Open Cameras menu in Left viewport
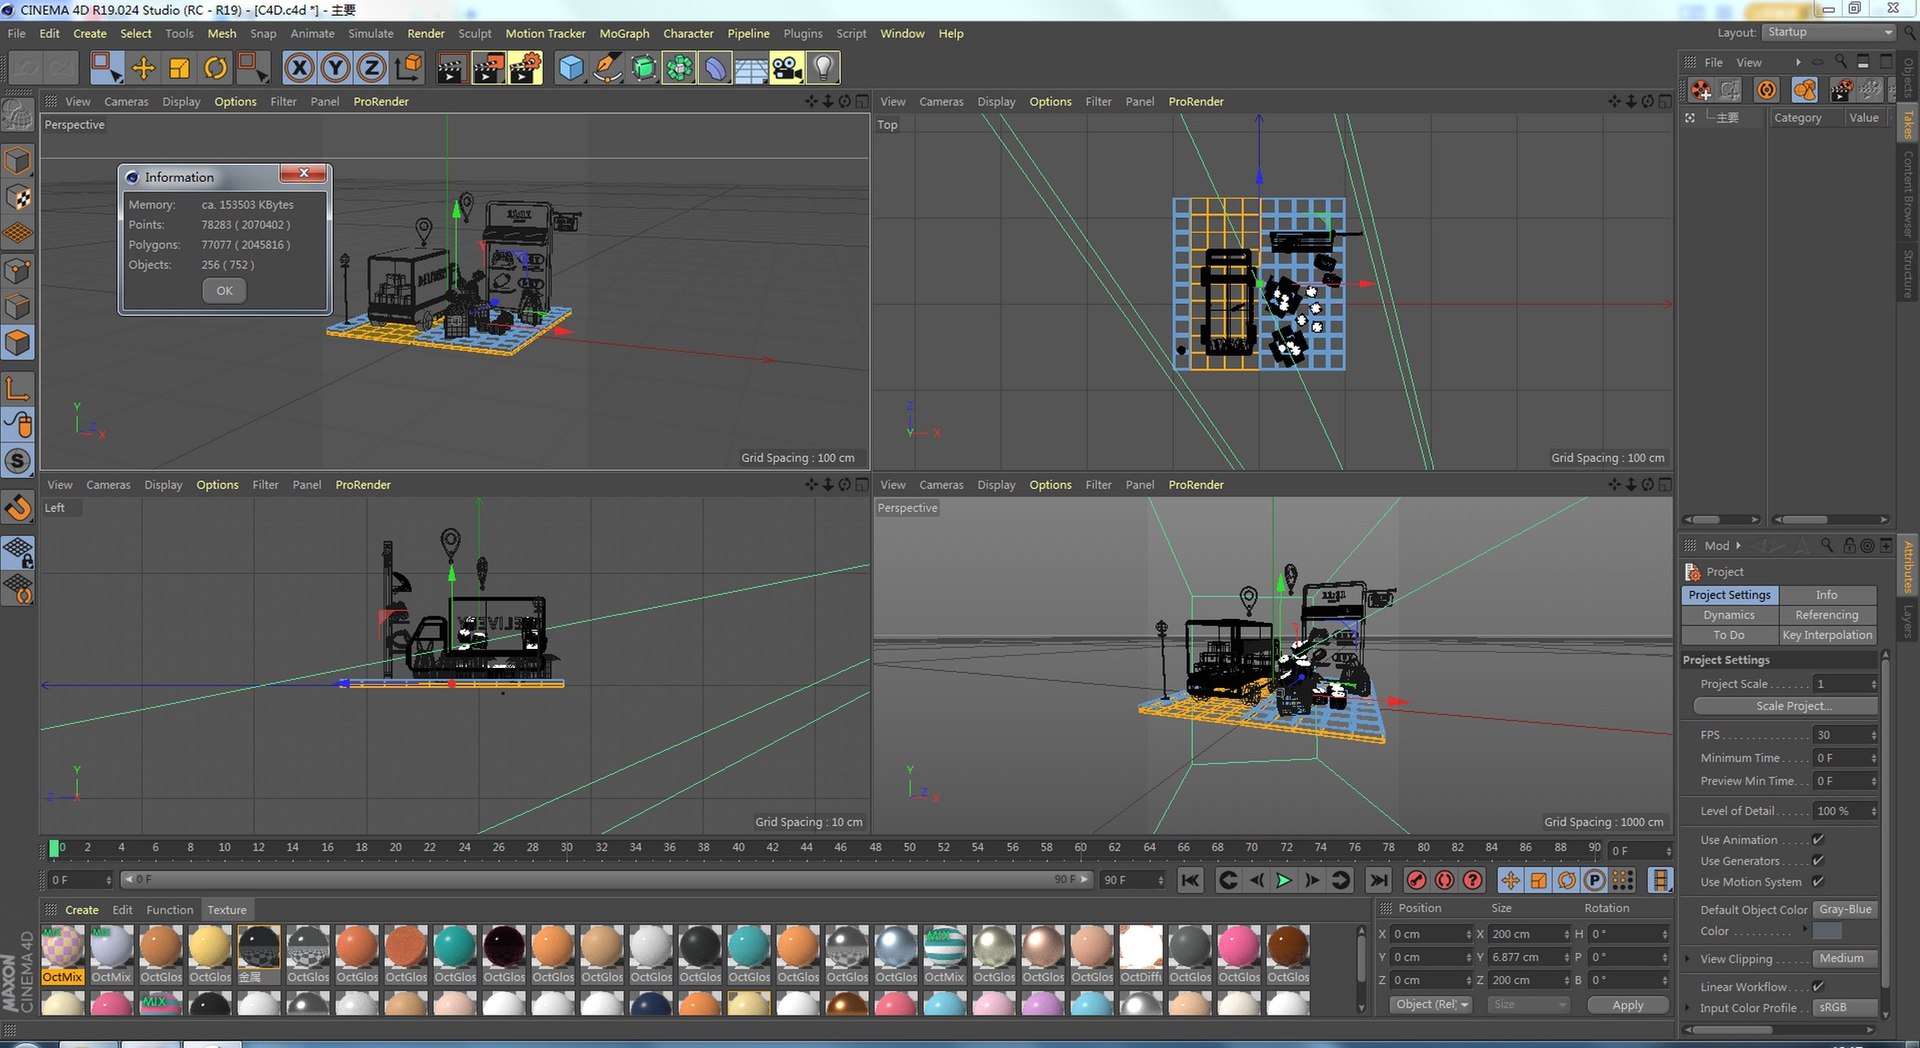 [108, 484]
